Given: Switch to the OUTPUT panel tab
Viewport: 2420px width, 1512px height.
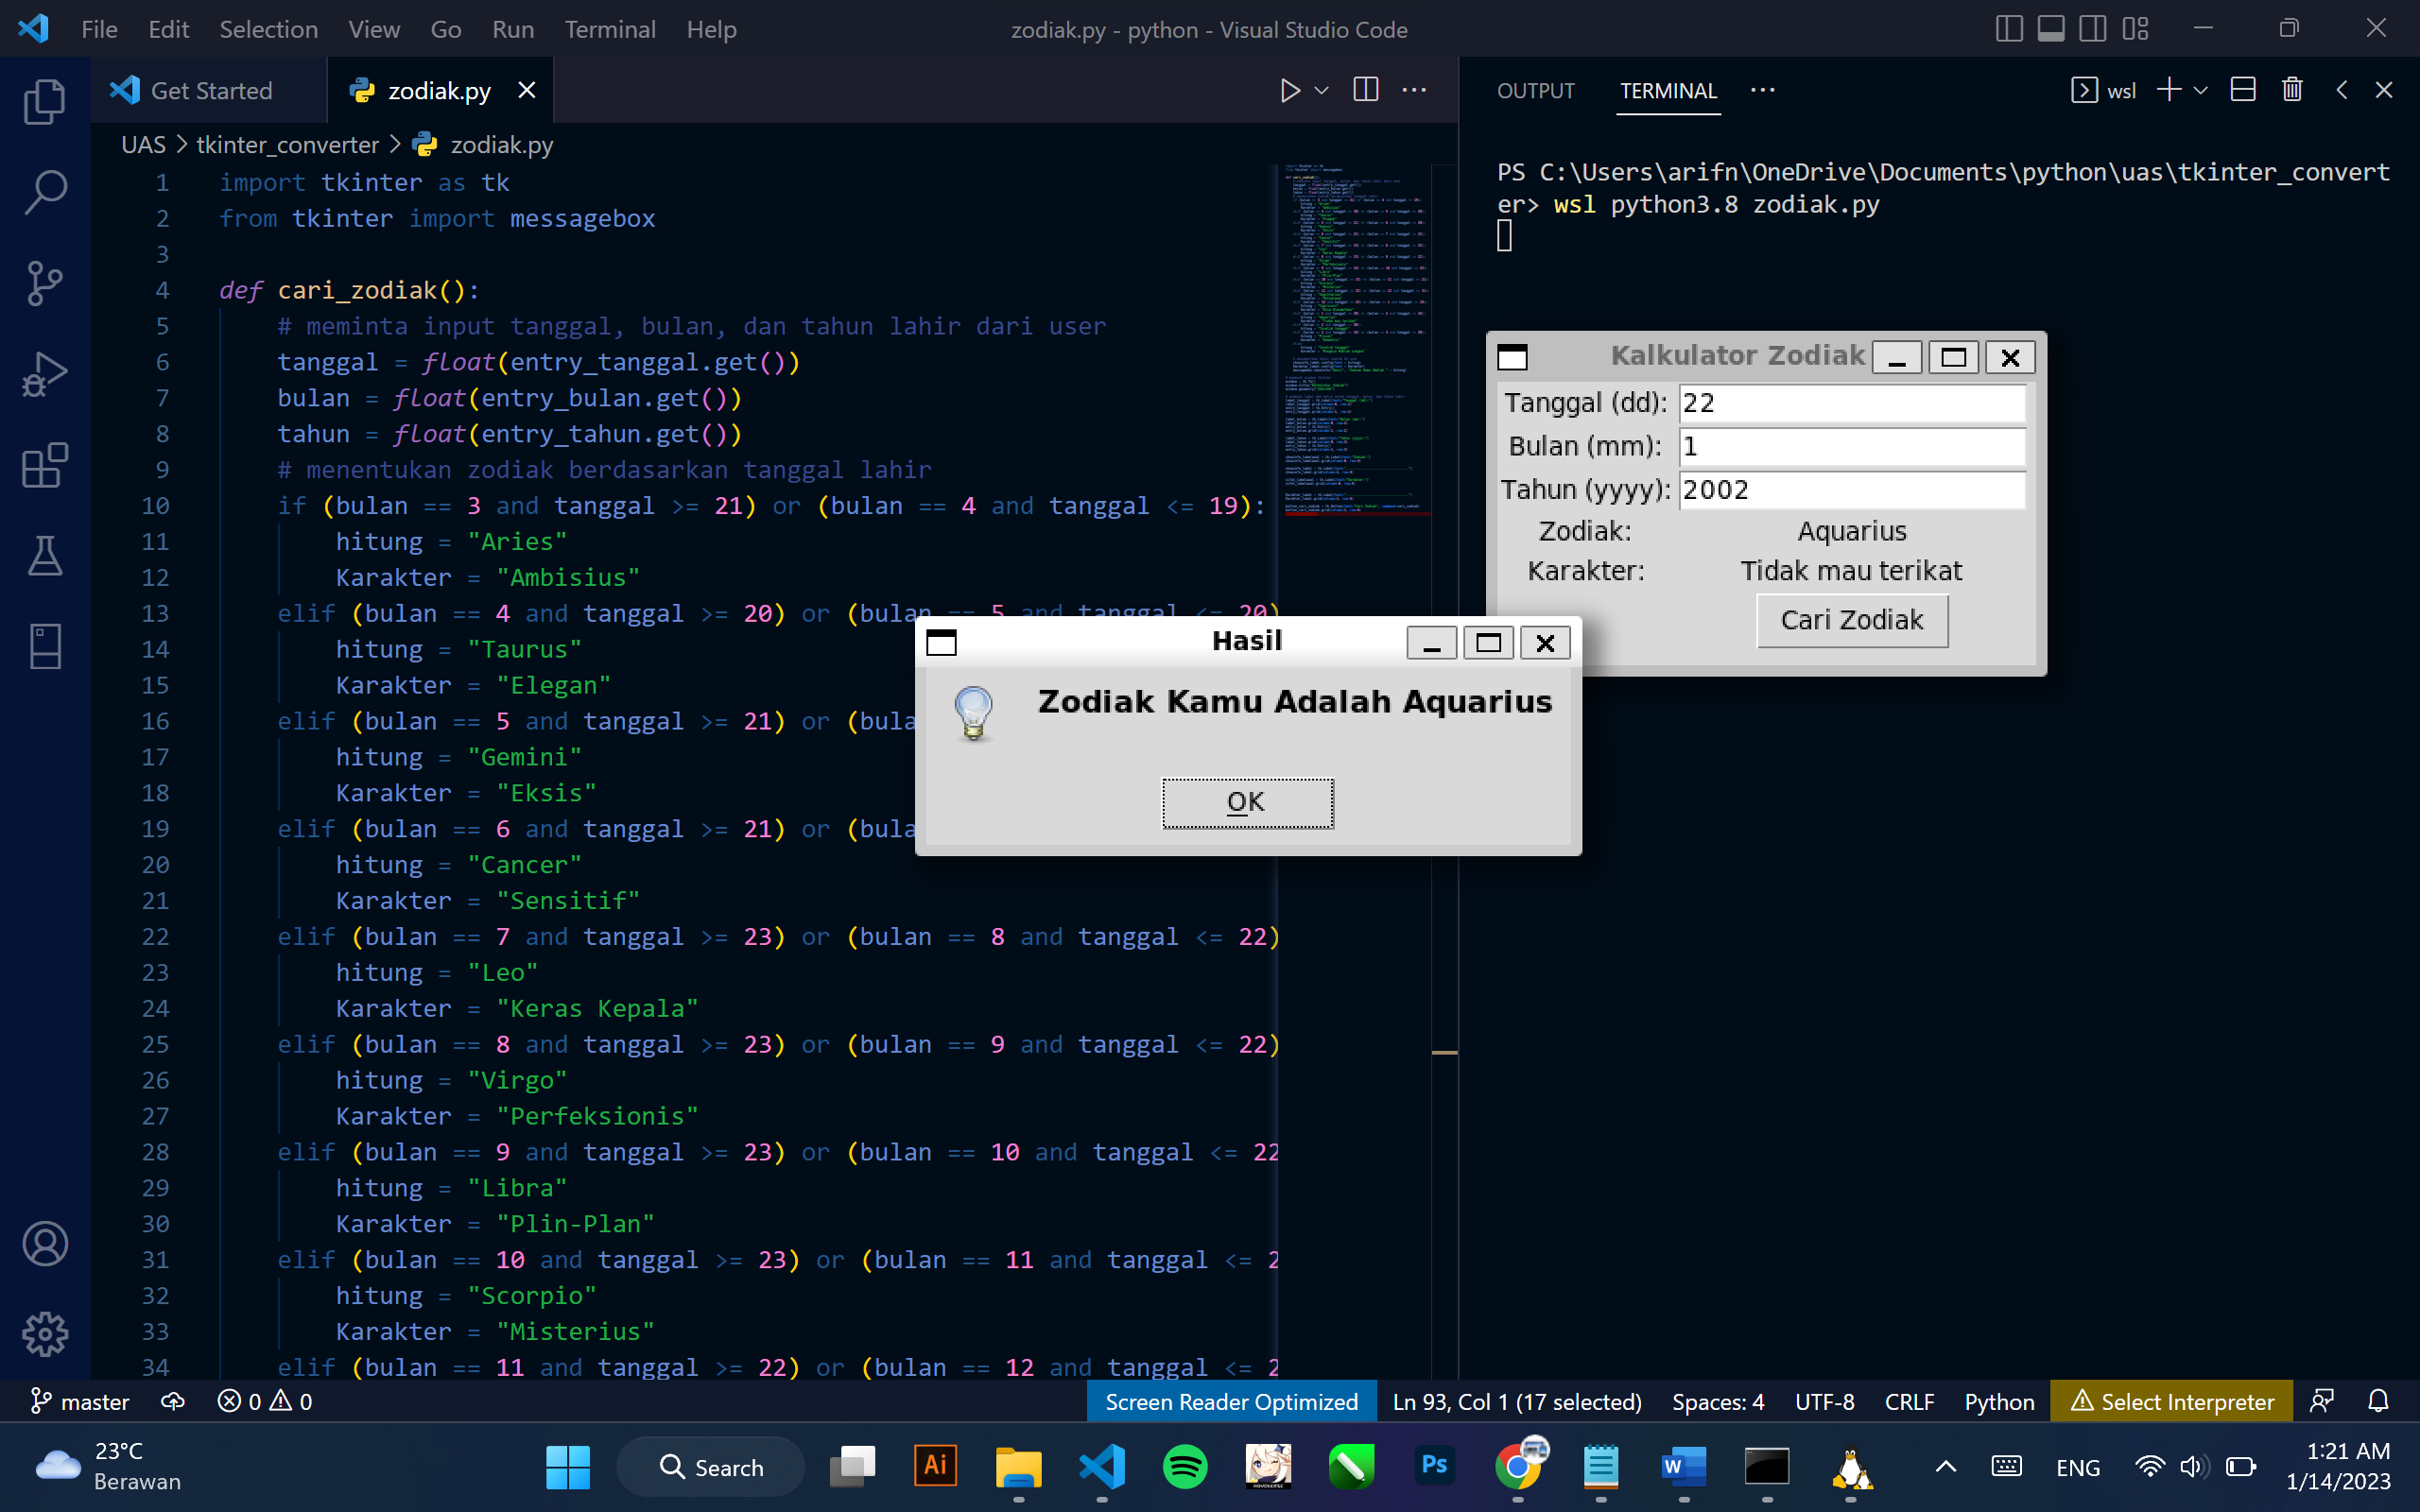Looking at the screenshot, I should tap(1536, 91).
